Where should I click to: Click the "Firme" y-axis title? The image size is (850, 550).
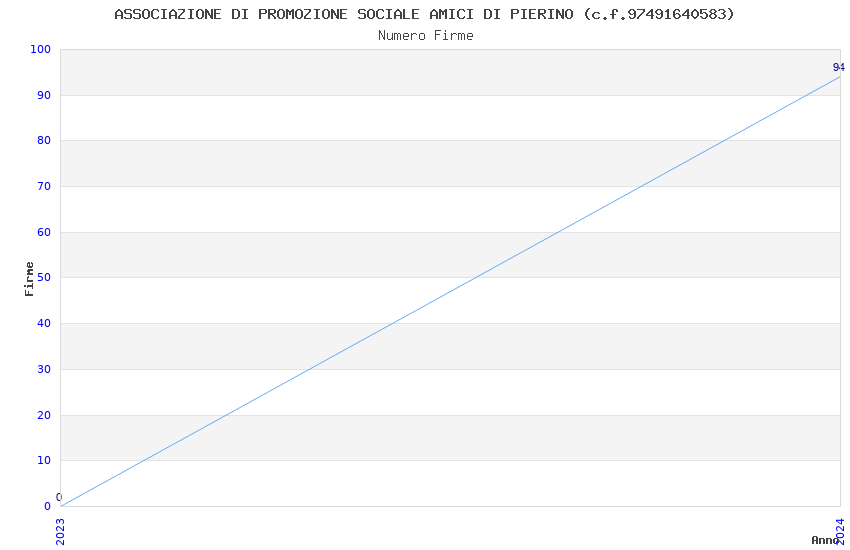(30, 278)
